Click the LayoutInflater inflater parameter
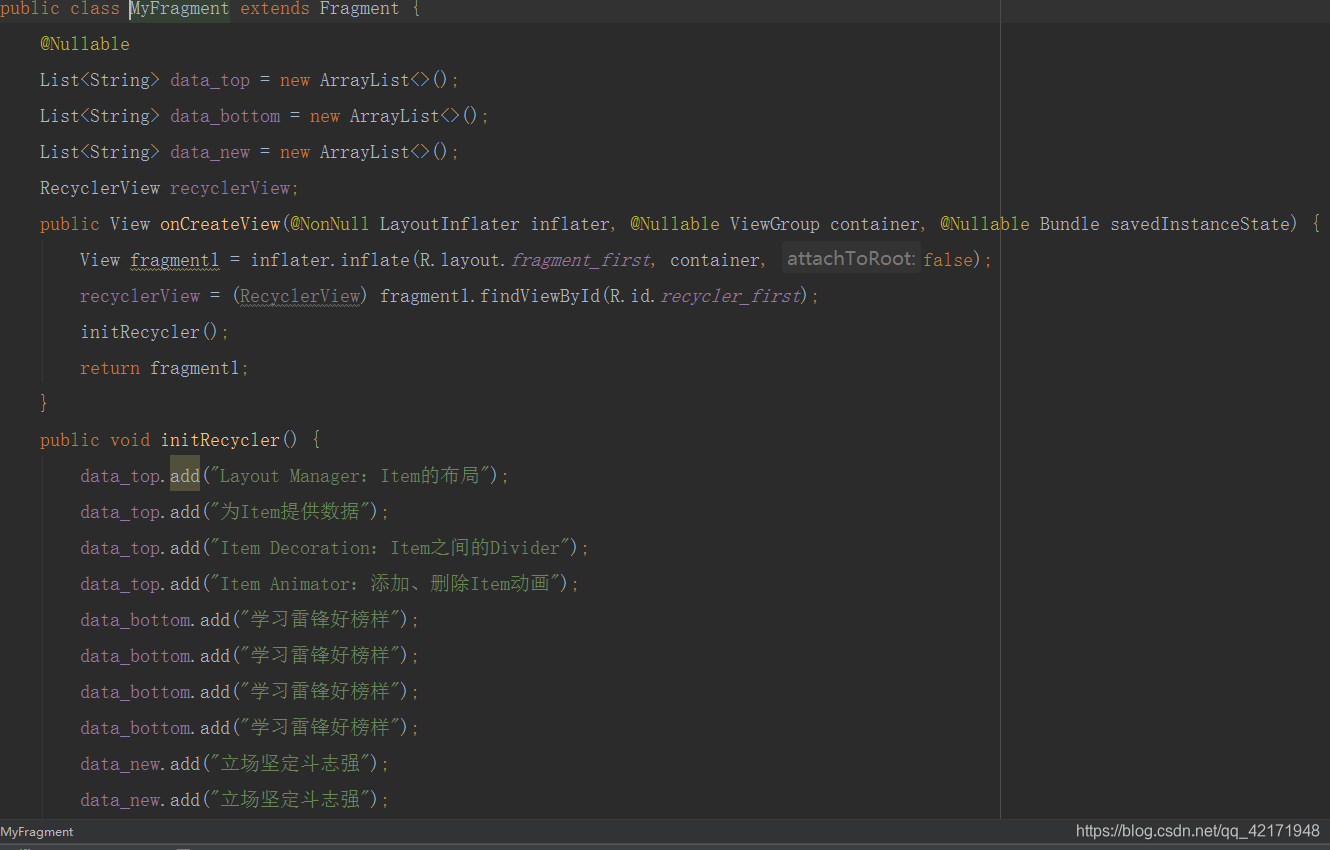1330x850 pixels. (x=495, y=224)
